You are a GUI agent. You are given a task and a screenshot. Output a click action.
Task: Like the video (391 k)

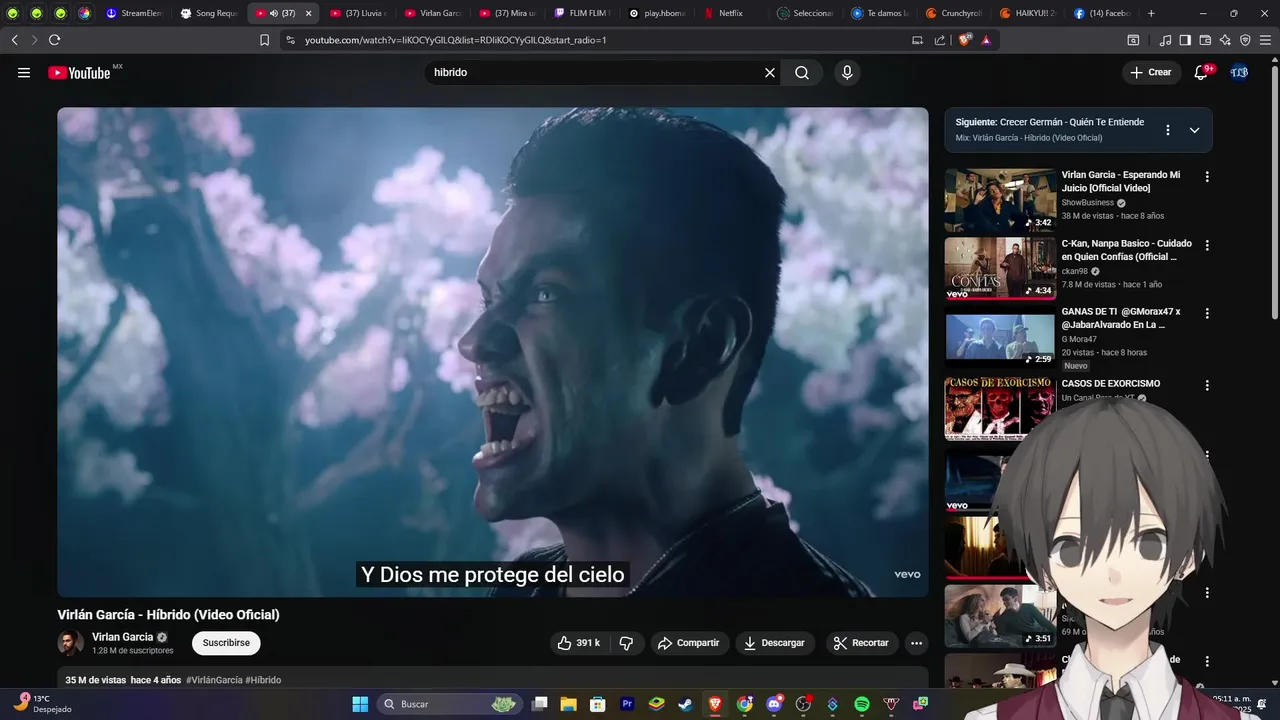pos(578,643)
